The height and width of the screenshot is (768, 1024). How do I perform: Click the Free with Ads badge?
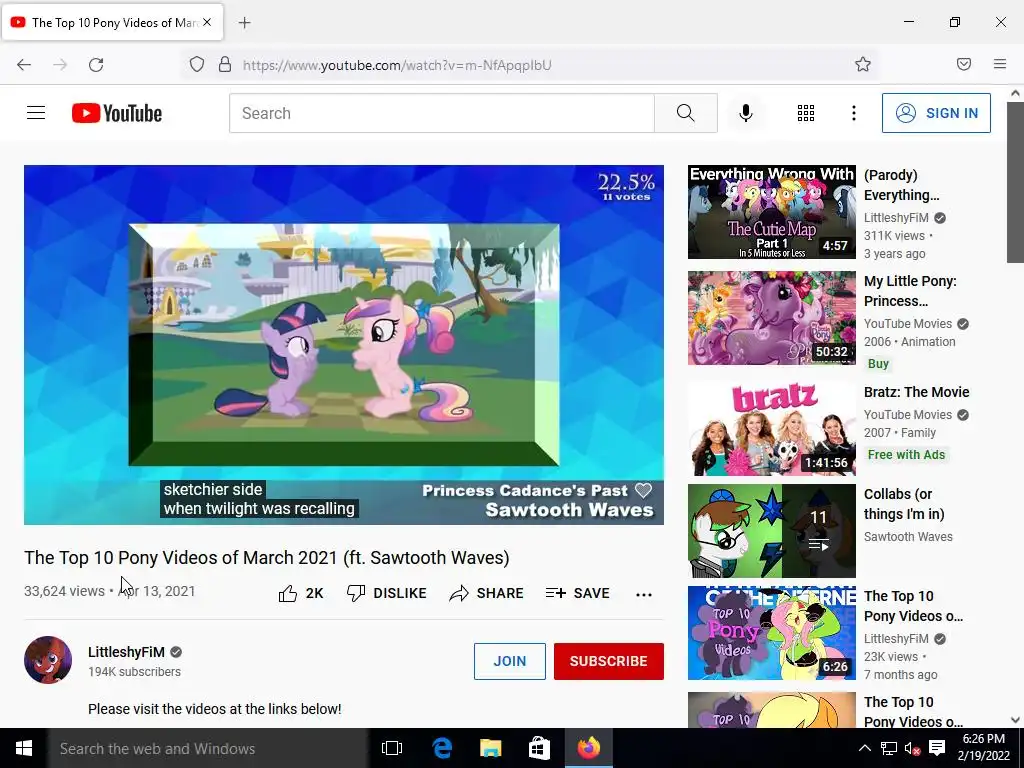click(x=906, y=455)
